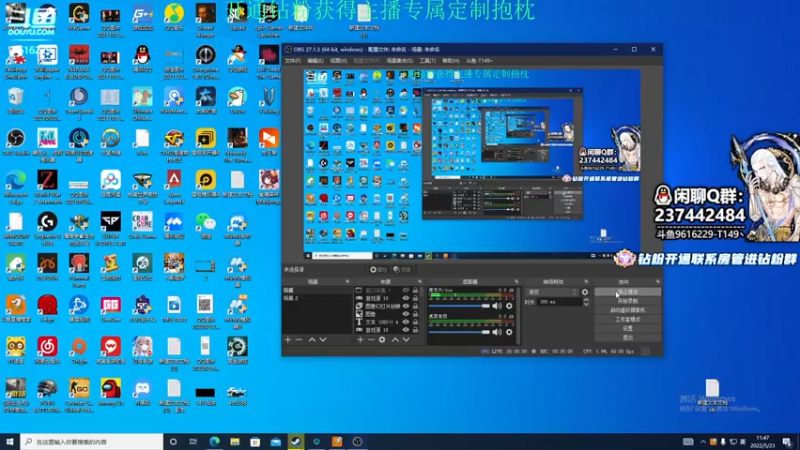The height and width of the screenshot is (450, 800).
Task: Open the 编辑(E) menu in OBS
Action: [x=315, y=61]
